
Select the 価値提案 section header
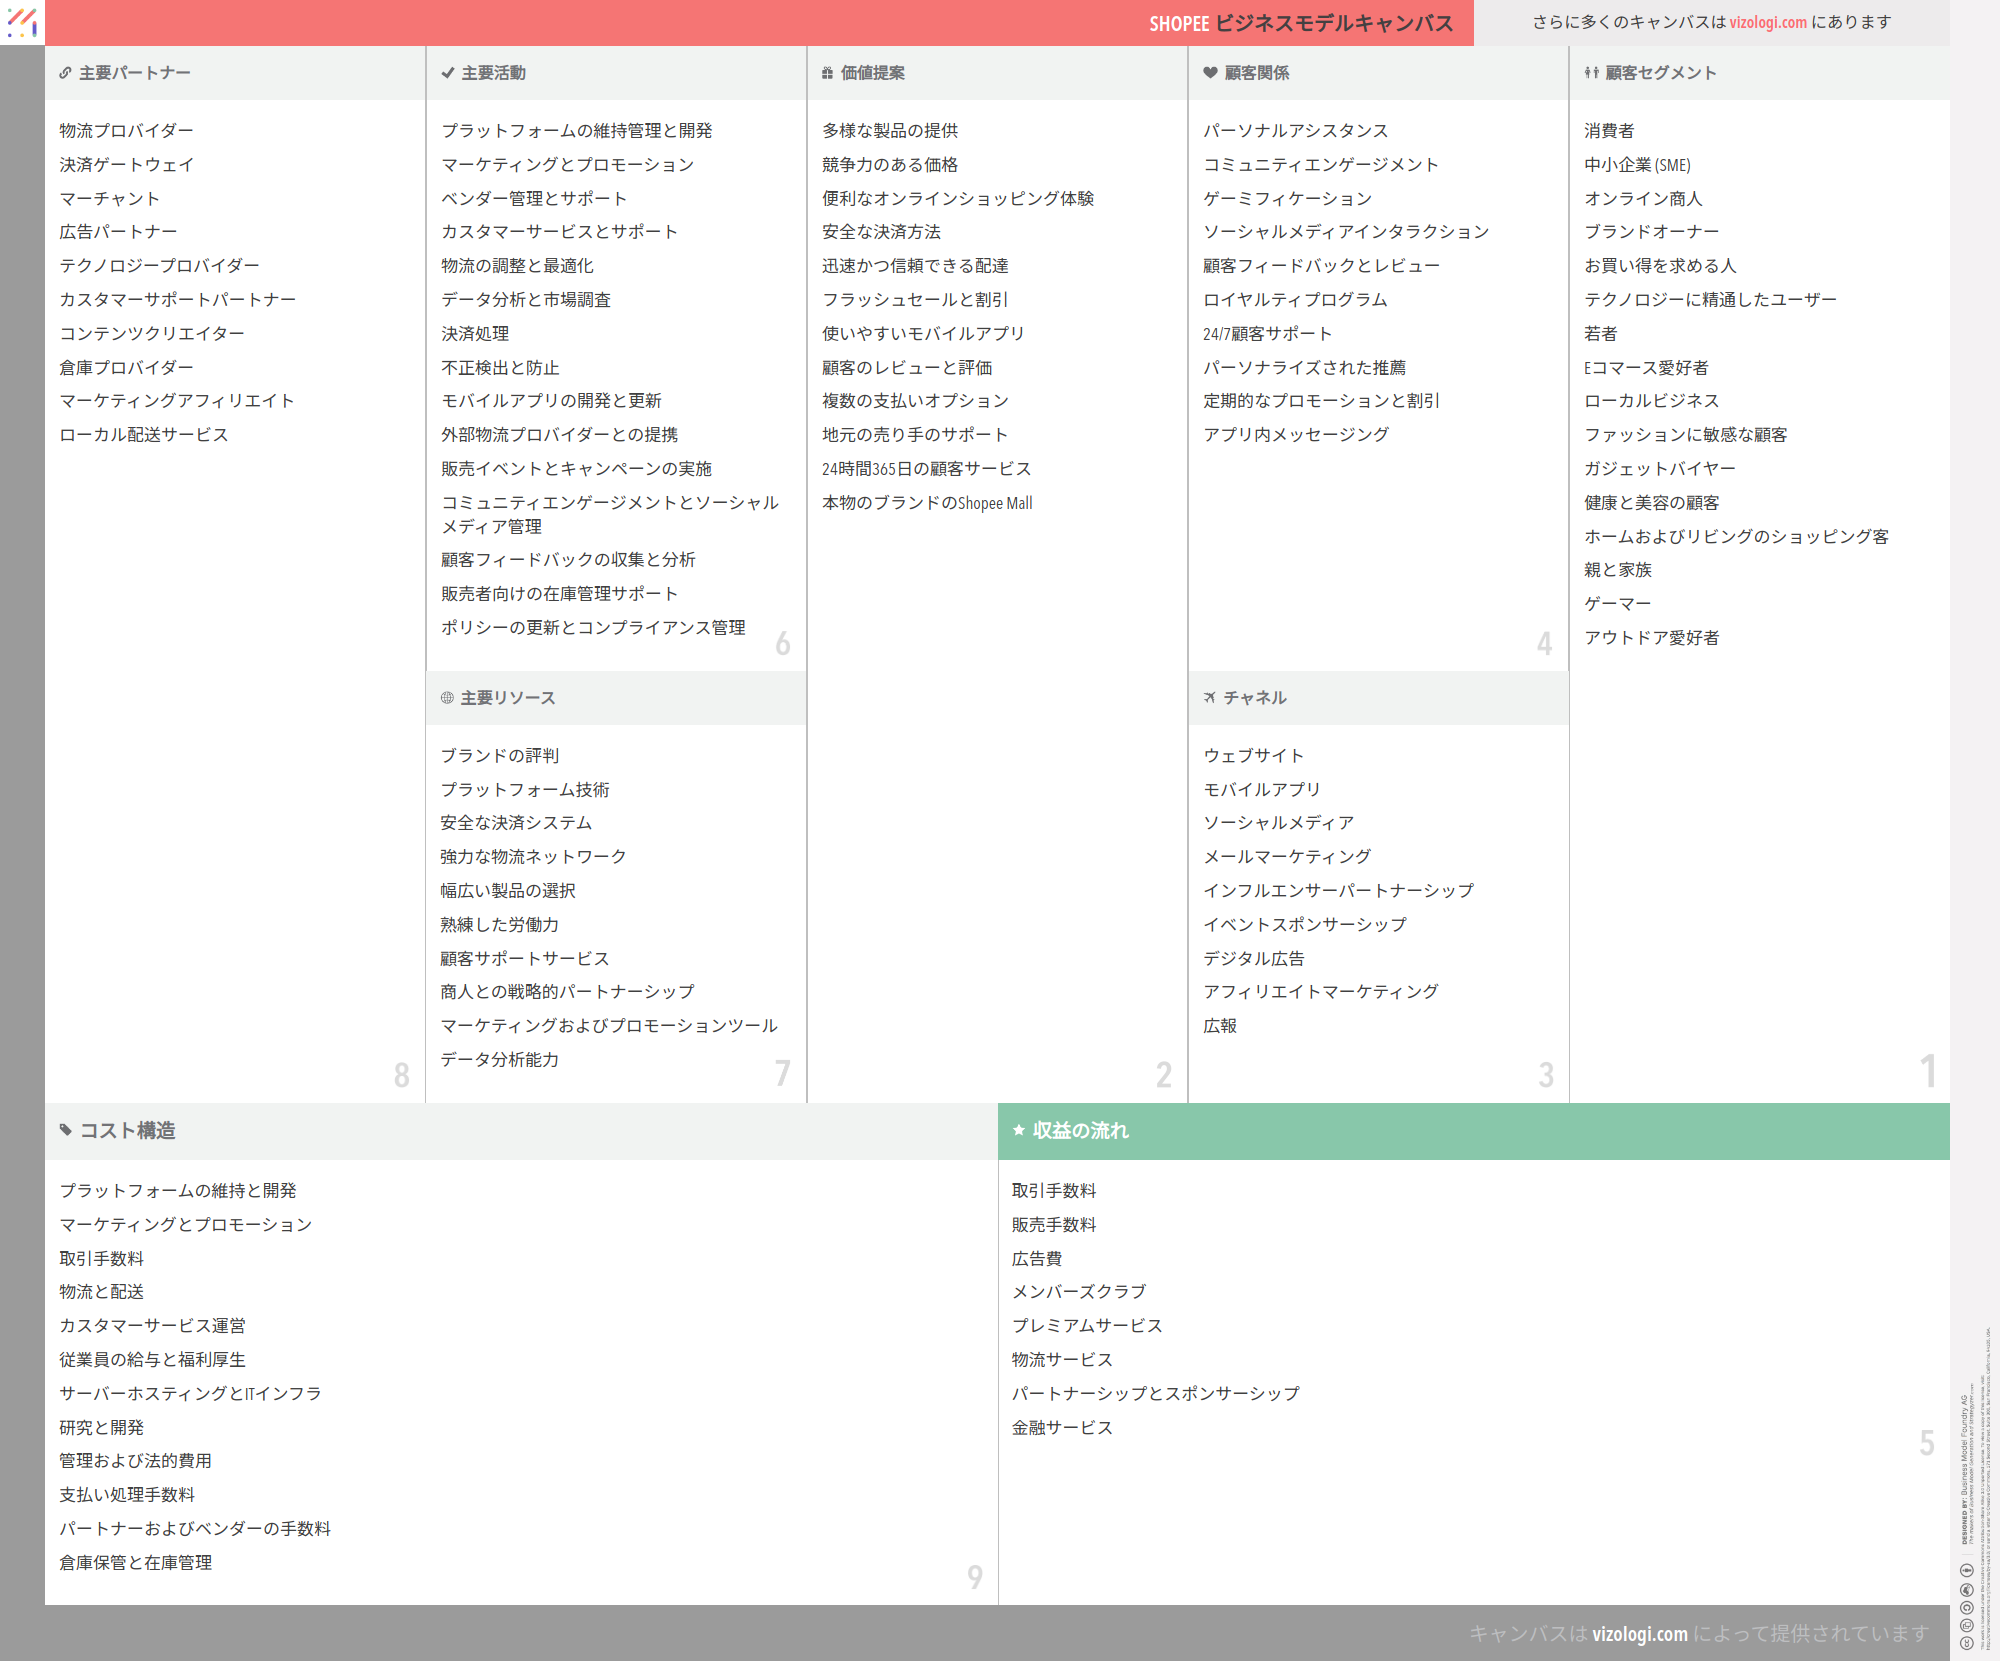(872, 73)
